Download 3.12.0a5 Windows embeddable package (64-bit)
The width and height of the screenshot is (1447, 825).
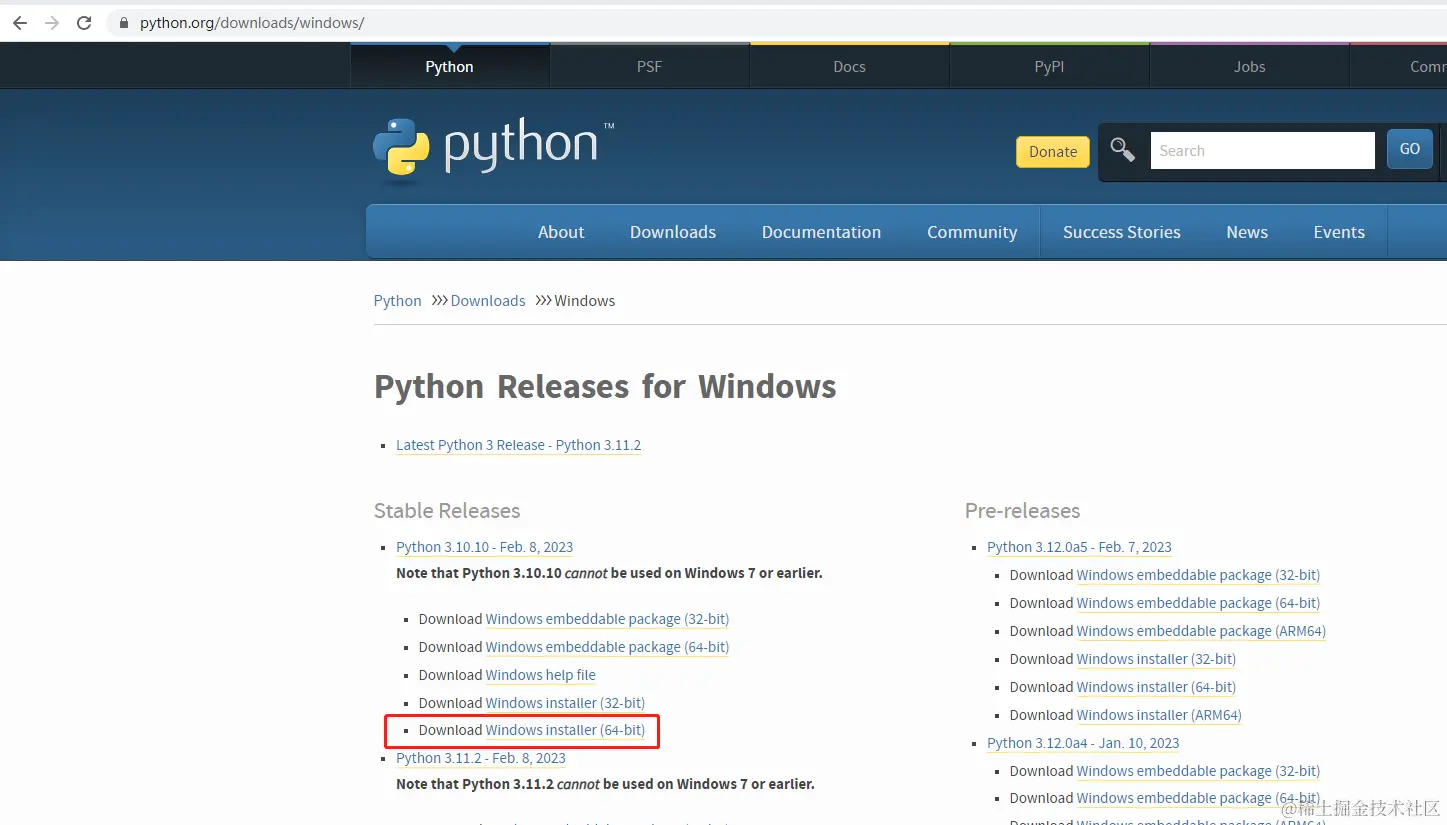point(1199,604)
